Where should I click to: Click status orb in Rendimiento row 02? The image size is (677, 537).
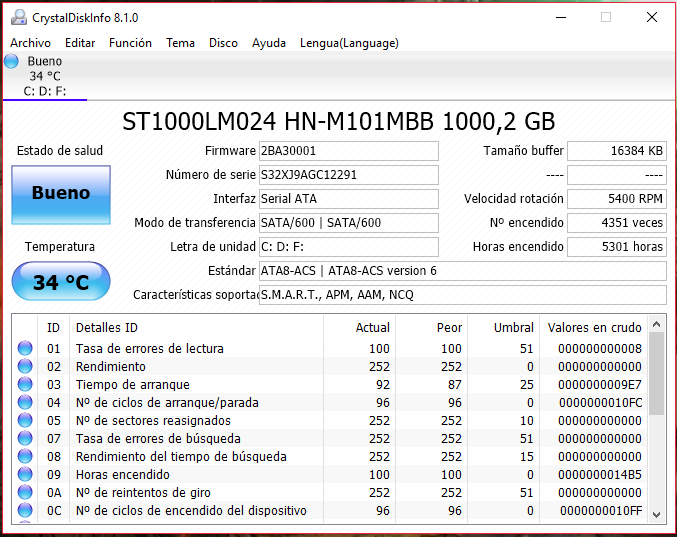pyautogui.click(x=25, y=366)
